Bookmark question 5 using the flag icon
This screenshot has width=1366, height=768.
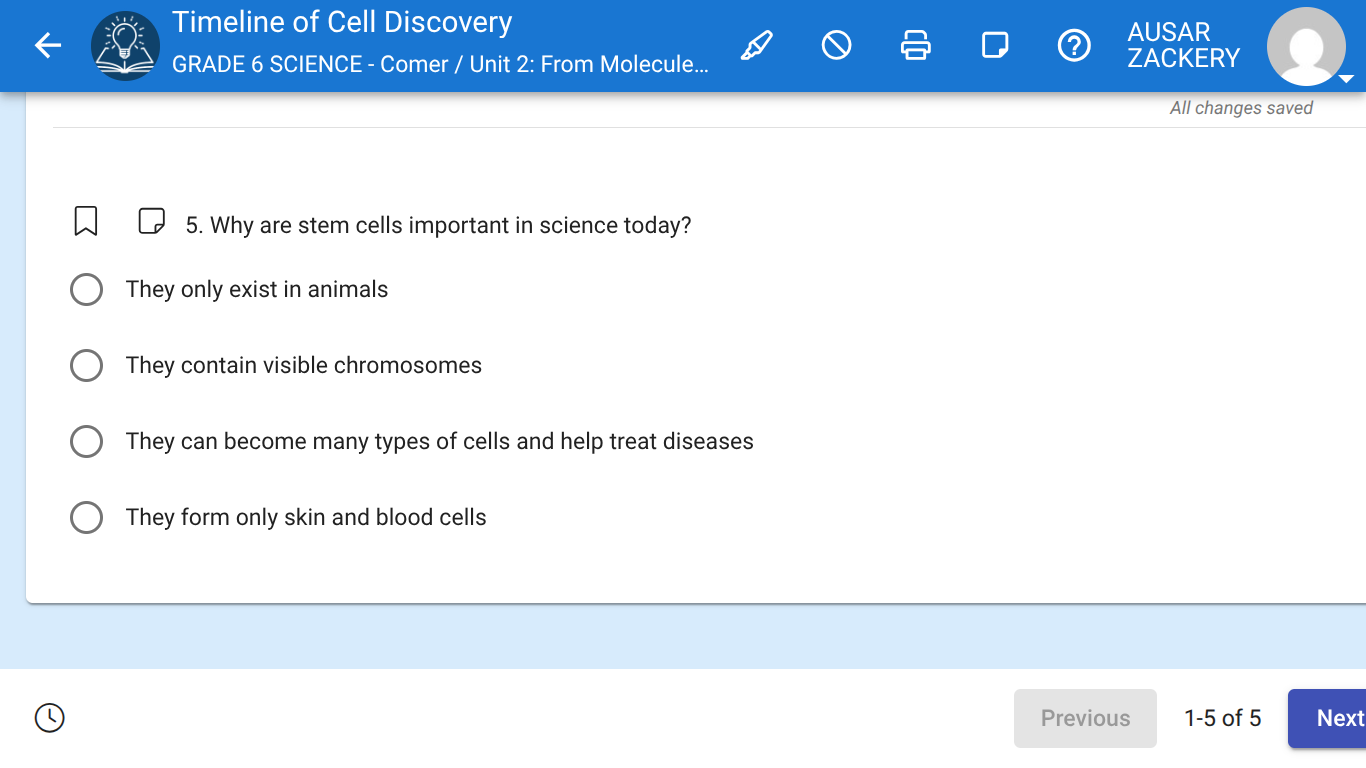pyautogui.click(x=86, y=220)
